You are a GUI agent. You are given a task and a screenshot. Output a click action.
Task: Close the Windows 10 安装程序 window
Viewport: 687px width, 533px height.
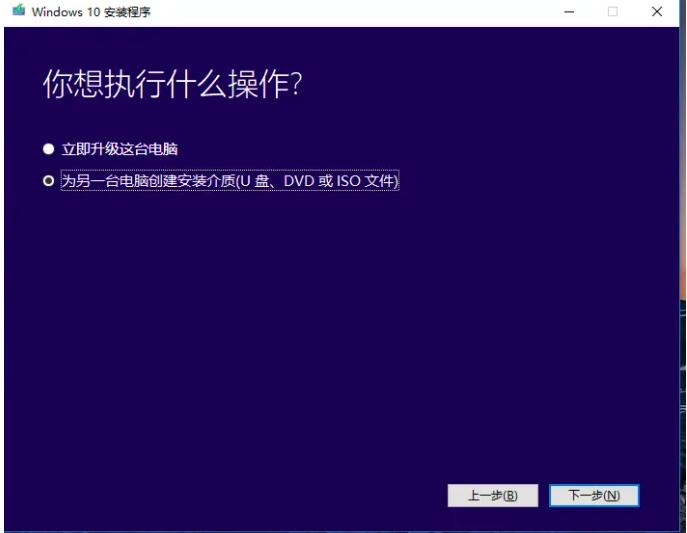point(656,11)
